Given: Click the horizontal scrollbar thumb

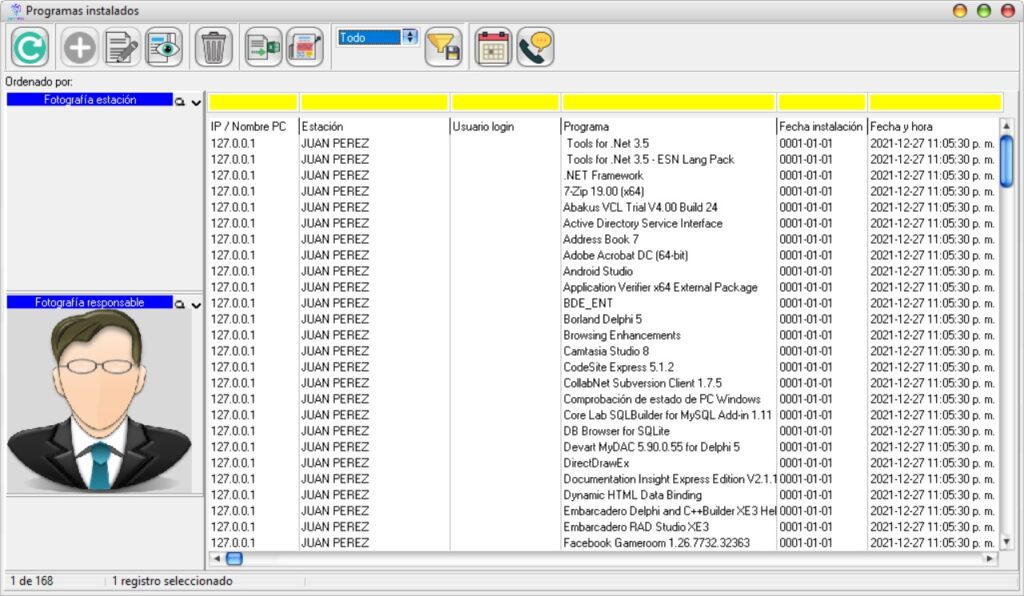Looking at the screenshot, I should pos(234,559).
